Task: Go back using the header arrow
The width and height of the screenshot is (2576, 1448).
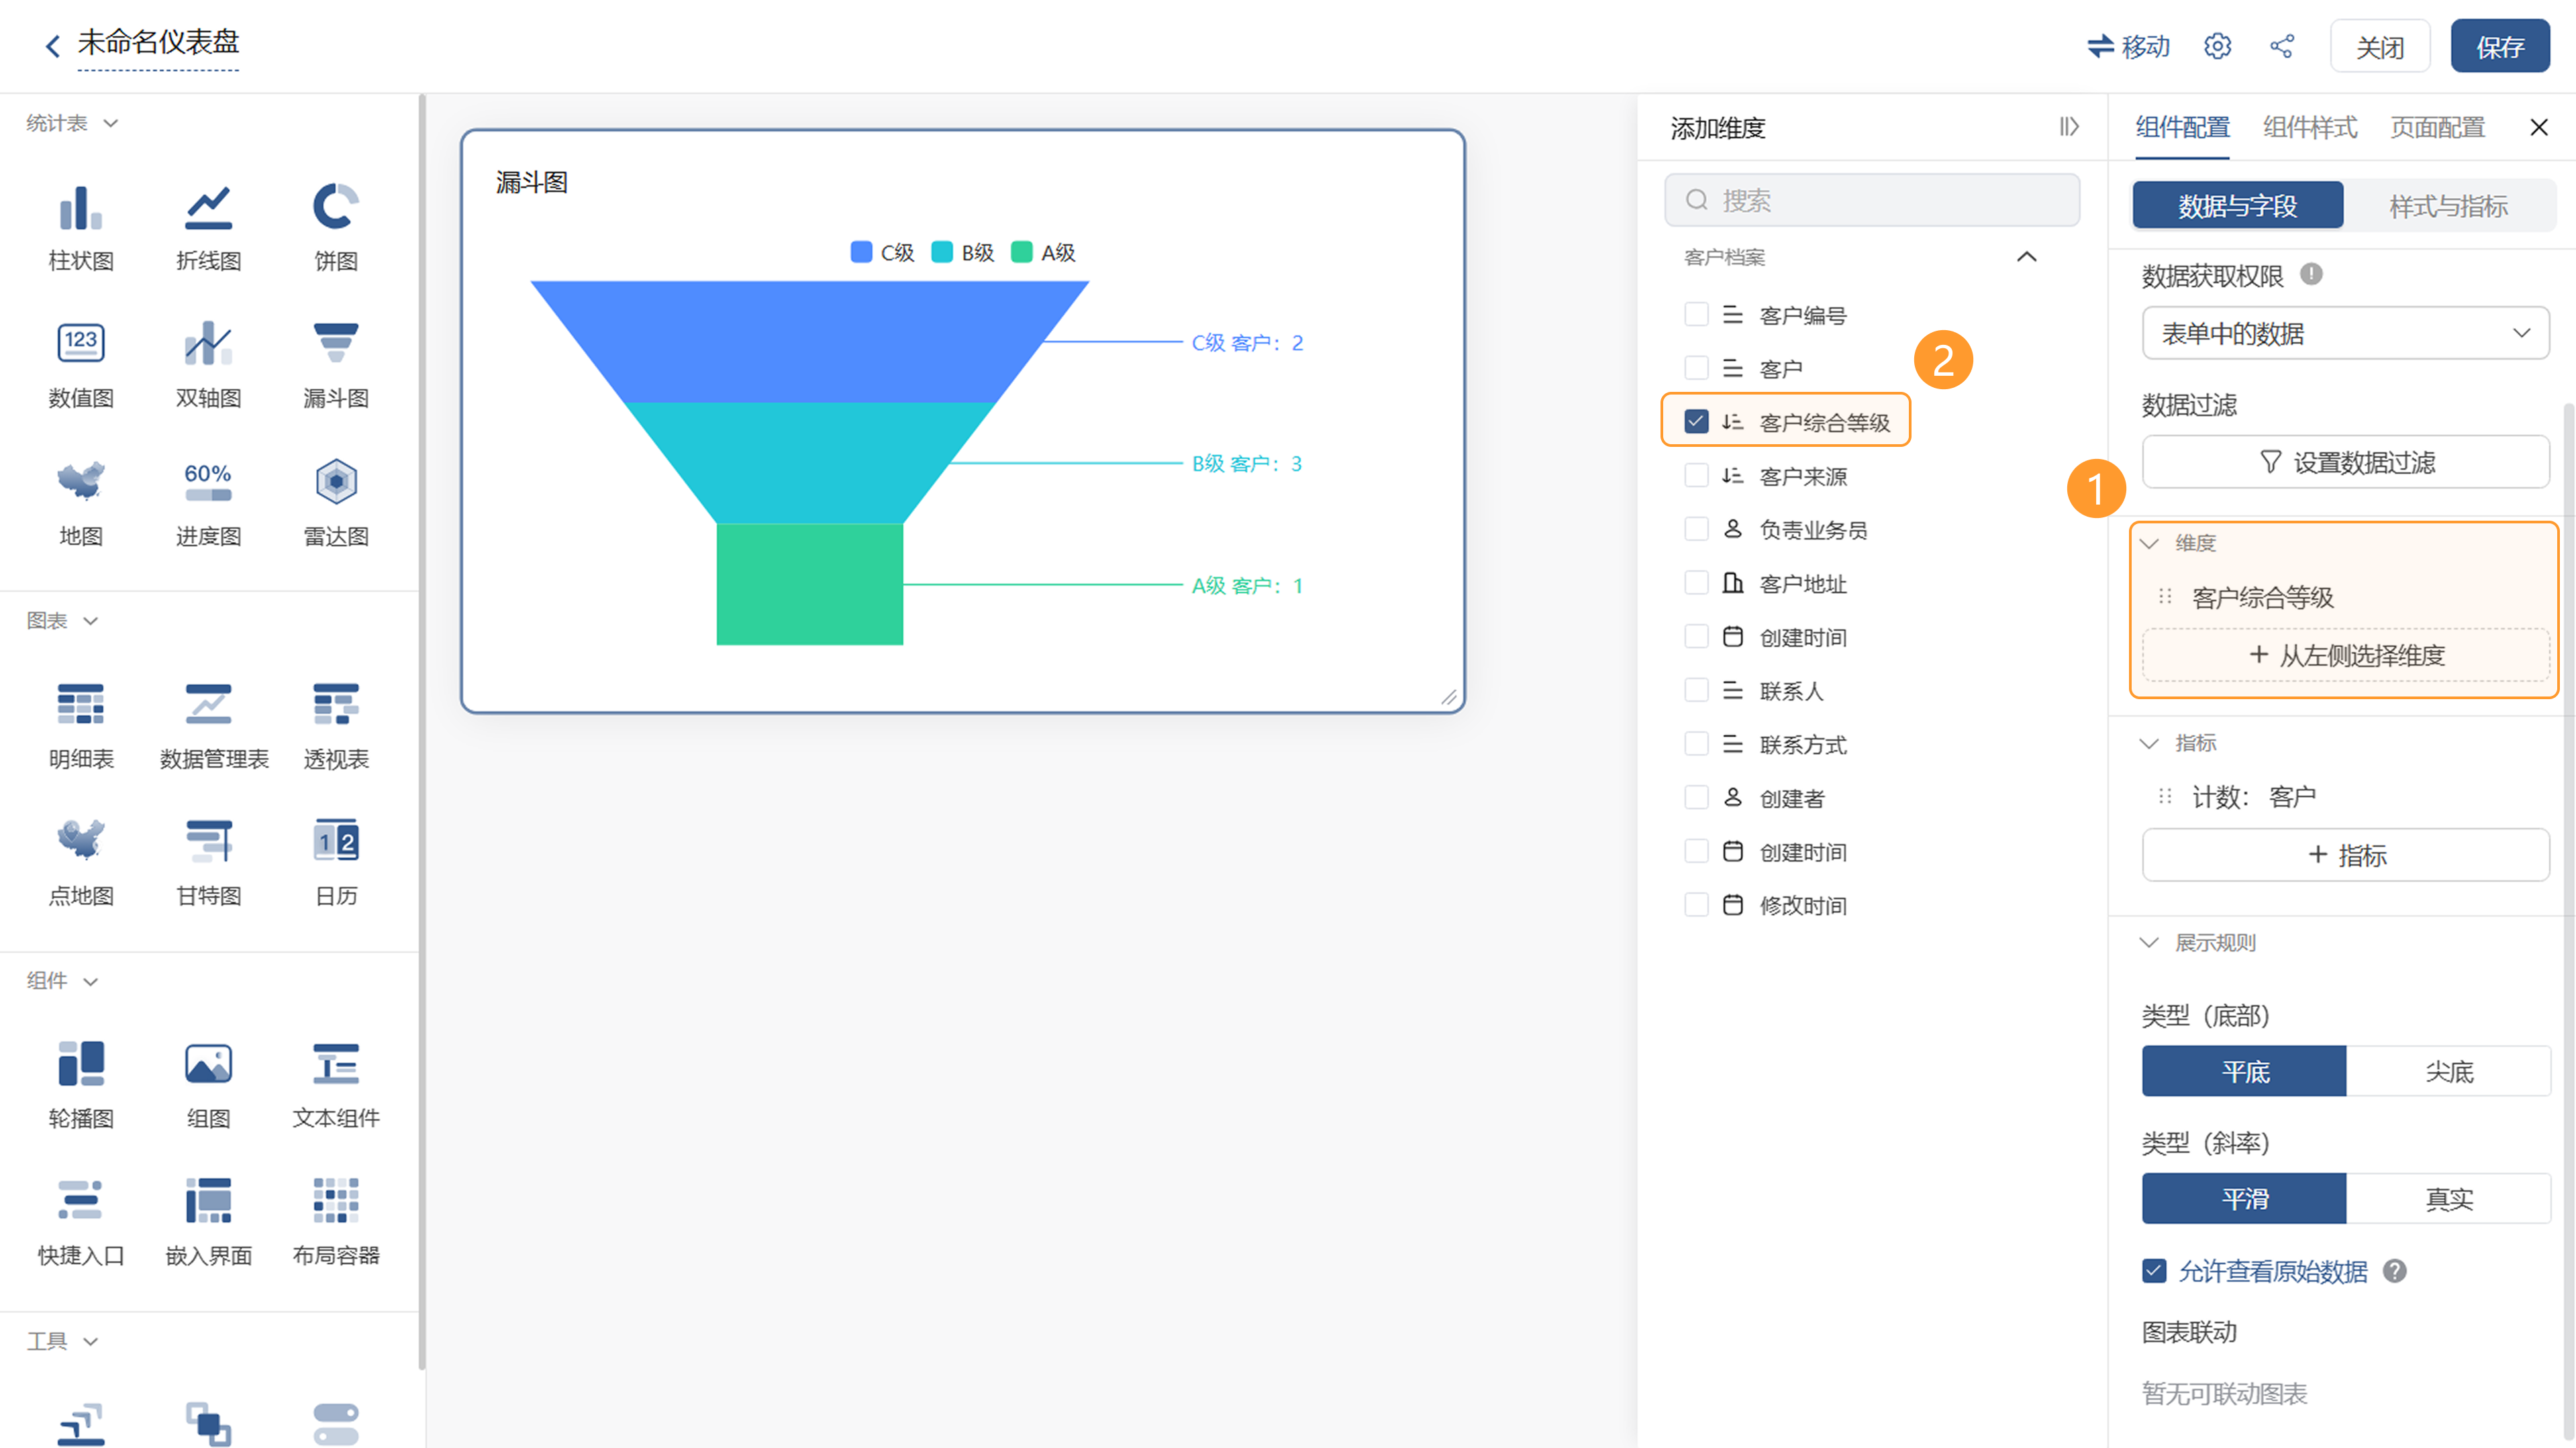Action: 52,46
